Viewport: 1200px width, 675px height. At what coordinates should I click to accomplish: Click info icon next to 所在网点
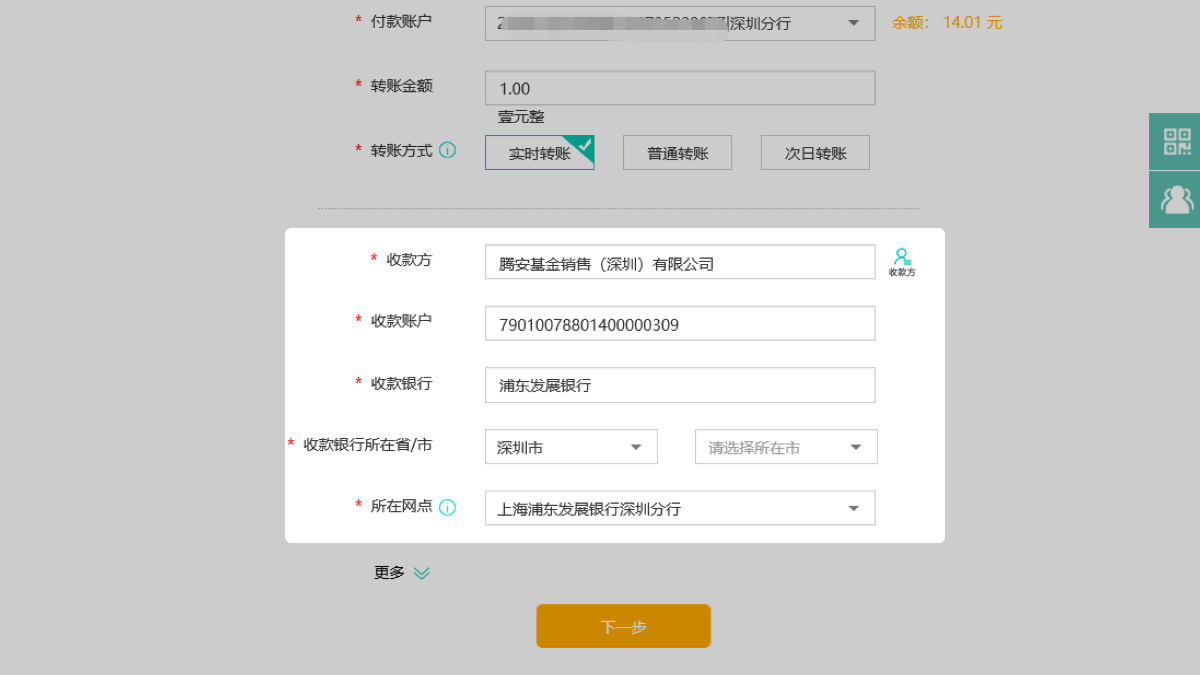click(447, 507)
